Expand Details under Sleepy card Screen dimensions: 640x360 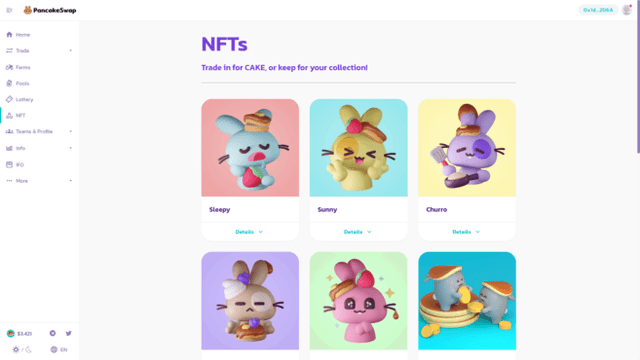[x=249, y=232]
